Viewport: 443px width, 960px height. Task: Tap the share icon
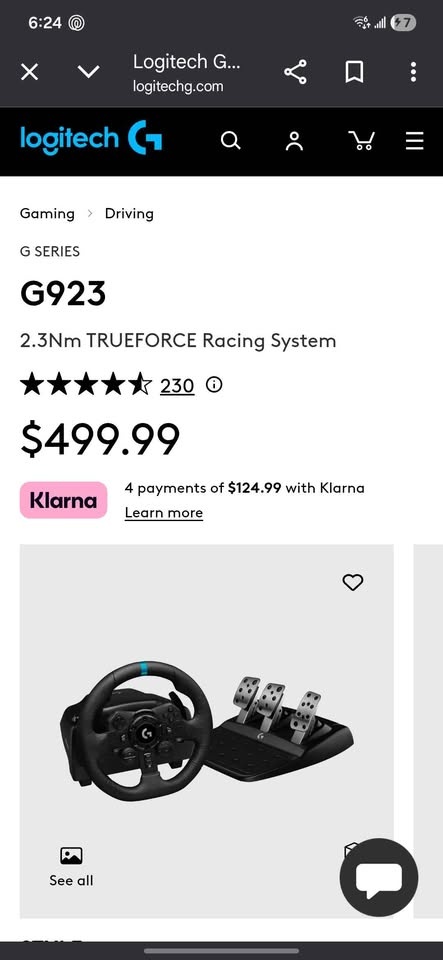coord(295,72)
